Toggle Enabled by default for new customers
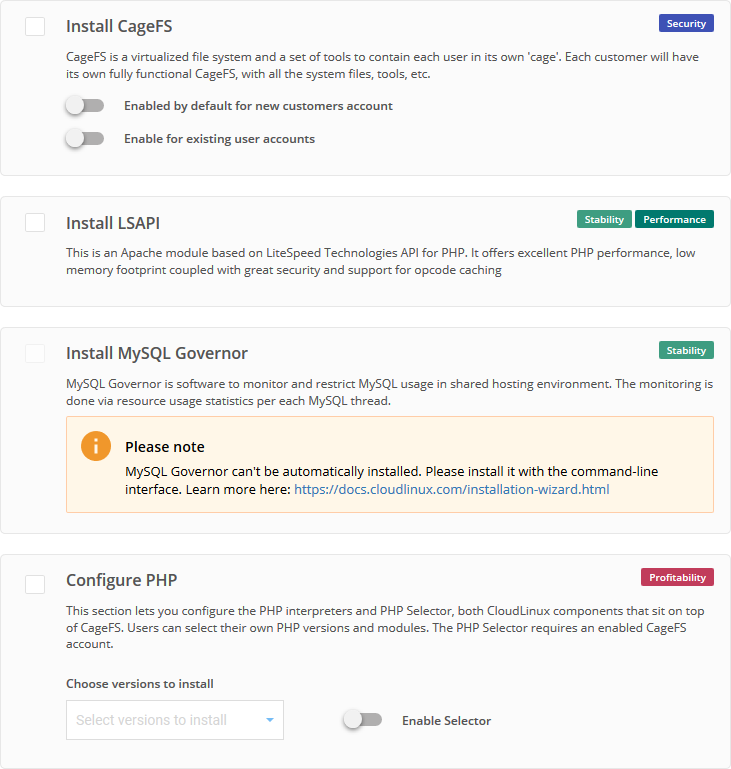This screenshot has width=731, height=769. click(84, 106)
